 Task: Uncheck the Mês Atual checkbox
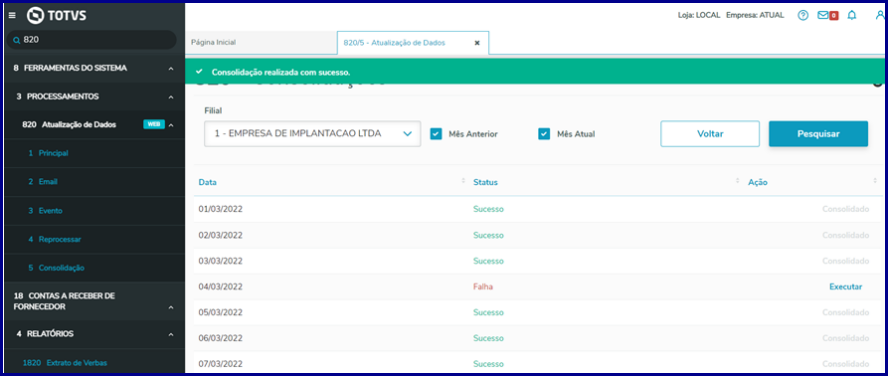[x=544, y=134]
